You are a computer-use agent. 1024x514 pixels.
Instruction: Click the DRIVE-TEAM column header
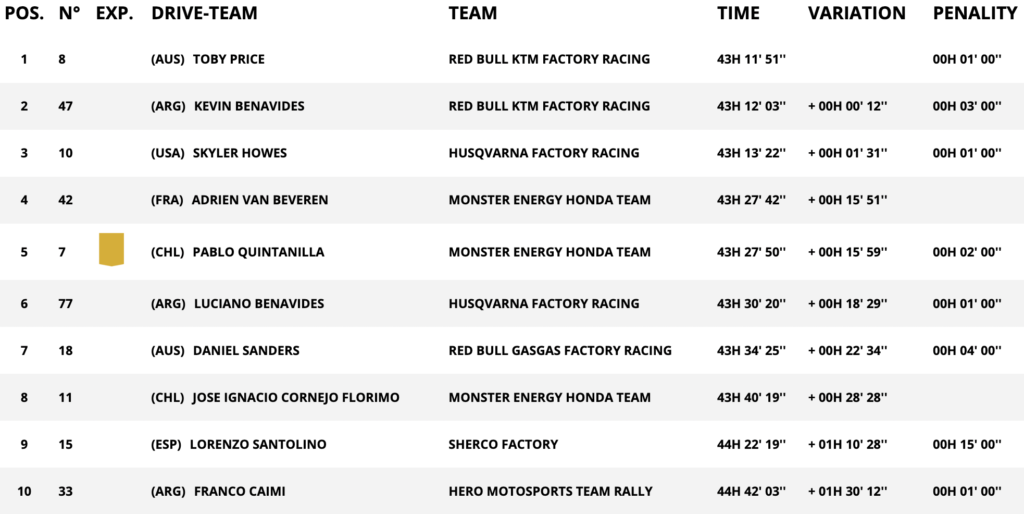204,14
